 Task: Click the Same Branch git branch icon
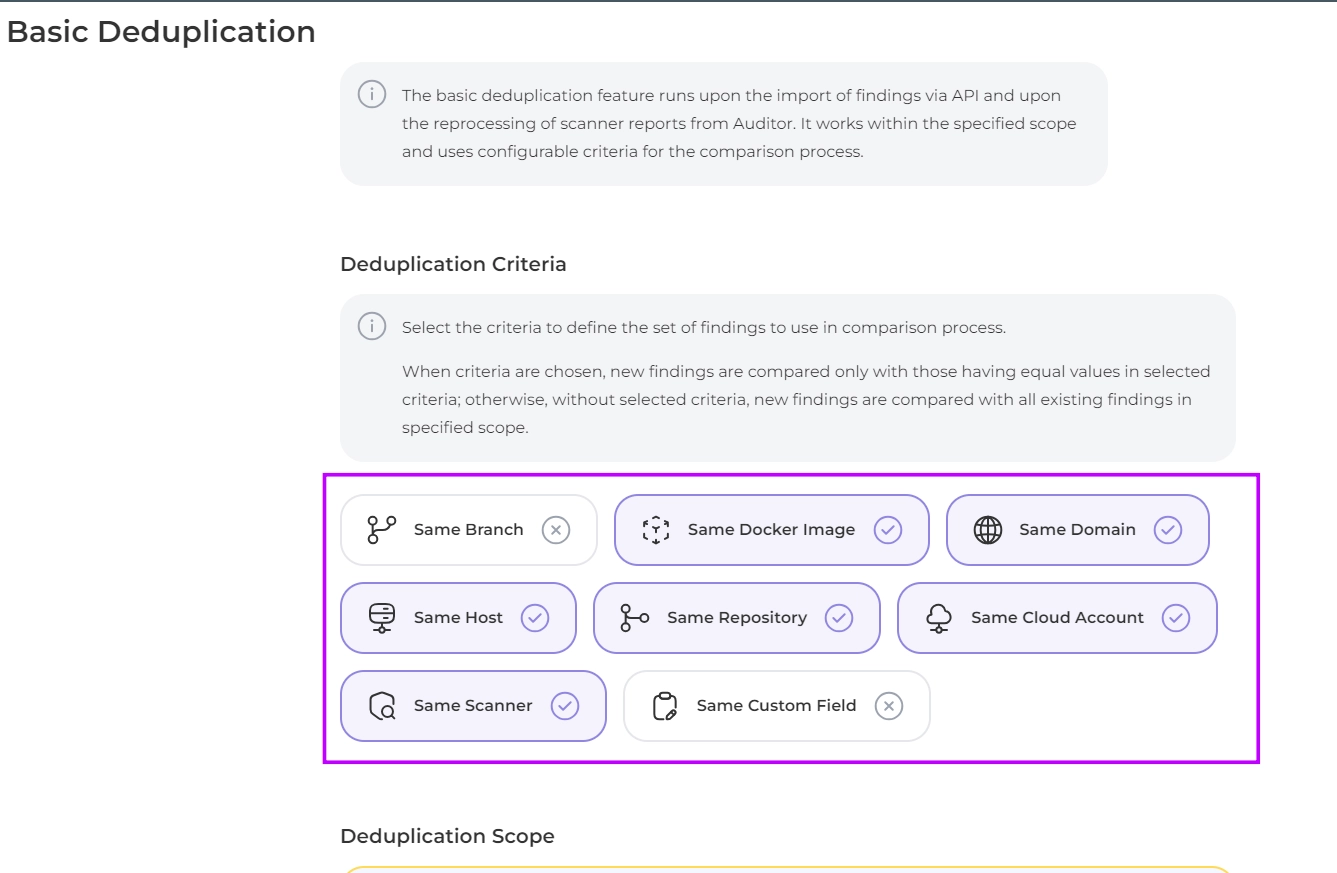coord(382,530)
